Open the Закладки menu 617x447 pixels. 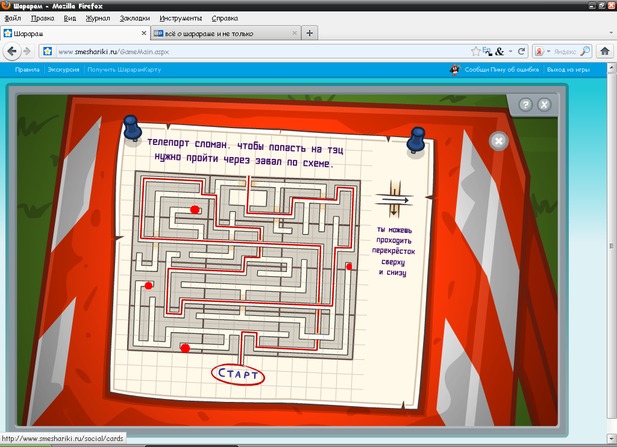[135, 18]
